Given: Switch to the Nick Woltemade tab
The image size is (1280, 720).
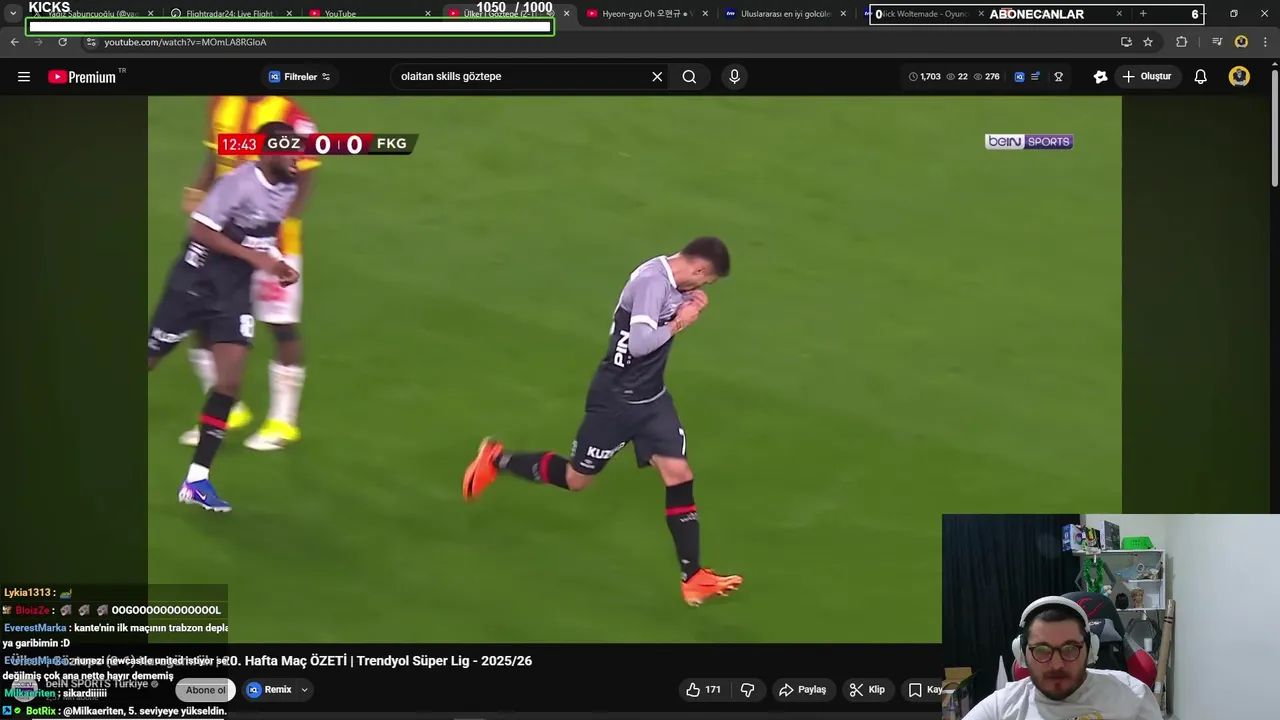Looking at the screenshot, I should click(925, 14).
